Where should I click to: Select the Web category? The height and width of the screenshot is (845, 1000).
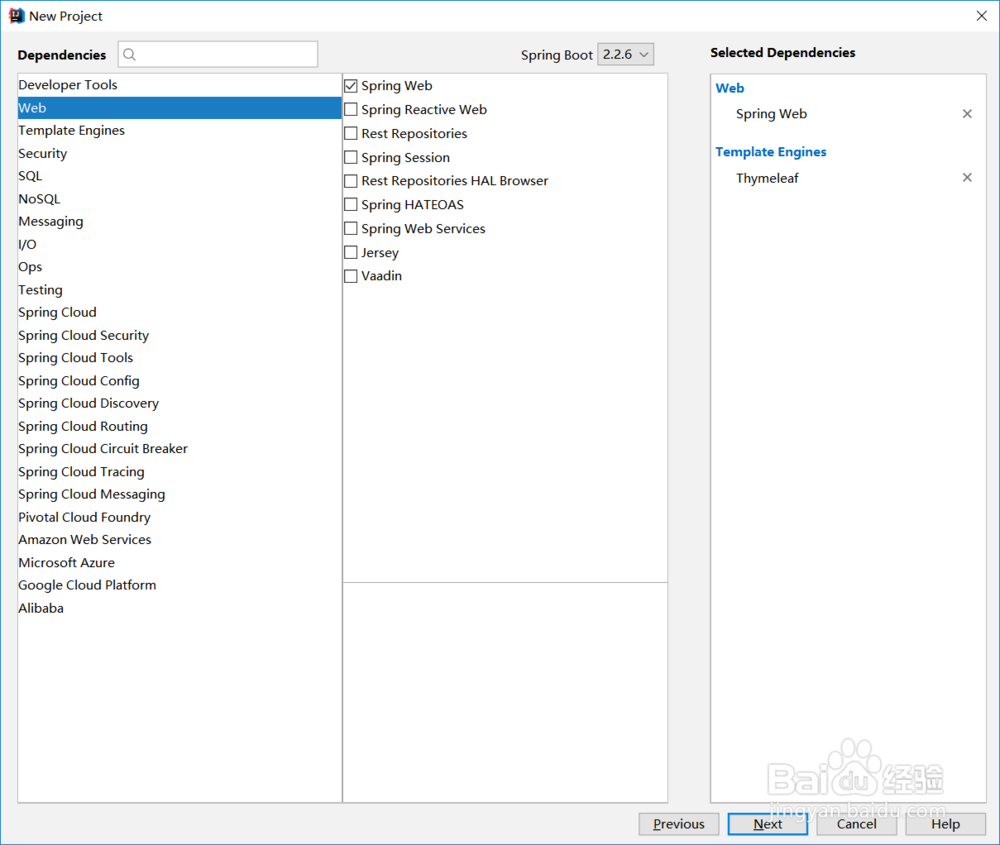click(180, 108)
